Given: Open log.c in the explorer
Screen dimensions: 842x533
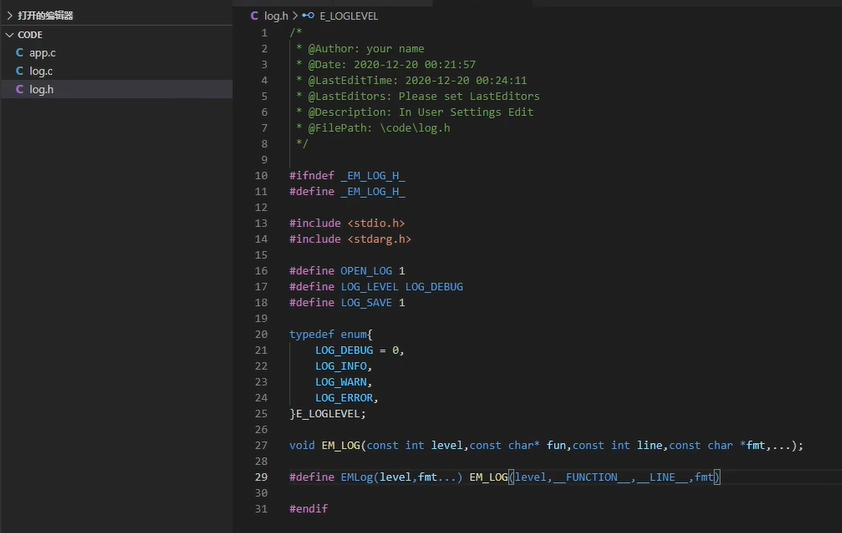Looking at the screenshot, I should click(x=41, y=71).
